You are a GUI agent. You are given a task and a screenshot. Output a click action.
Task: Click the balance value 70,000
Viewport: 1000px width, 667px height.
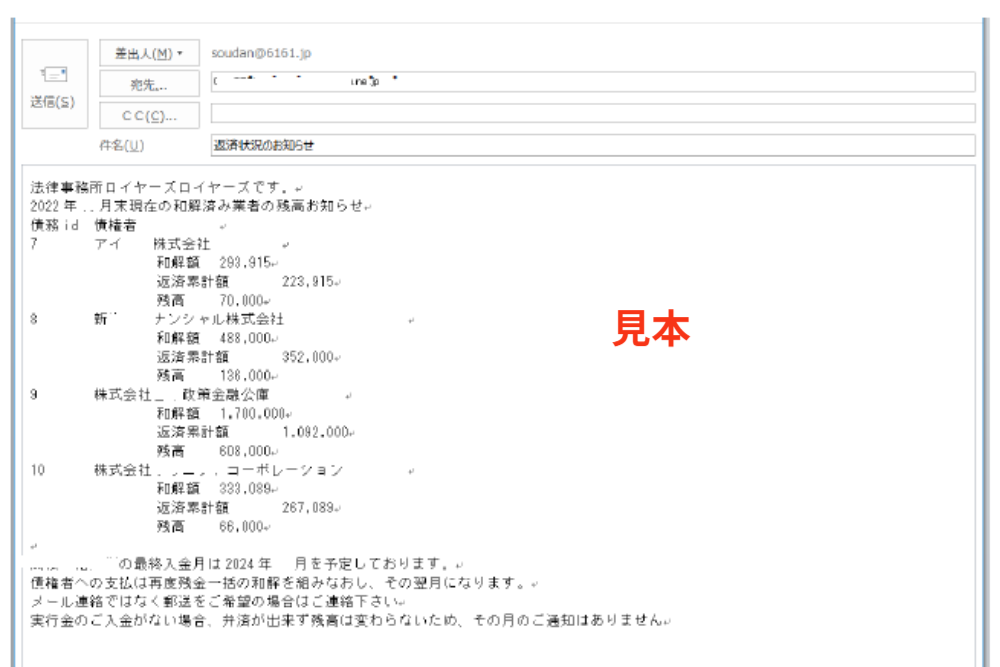242,300
